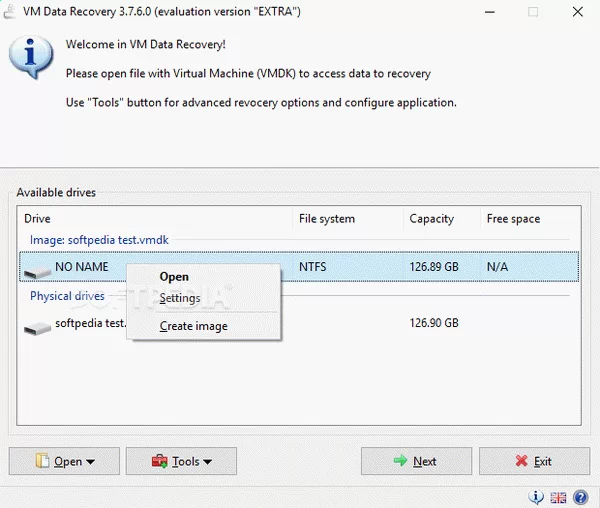Collapse the Image: softpedia test.vmdk group
This screenshot has height=508, width=600.
[99, 240]
